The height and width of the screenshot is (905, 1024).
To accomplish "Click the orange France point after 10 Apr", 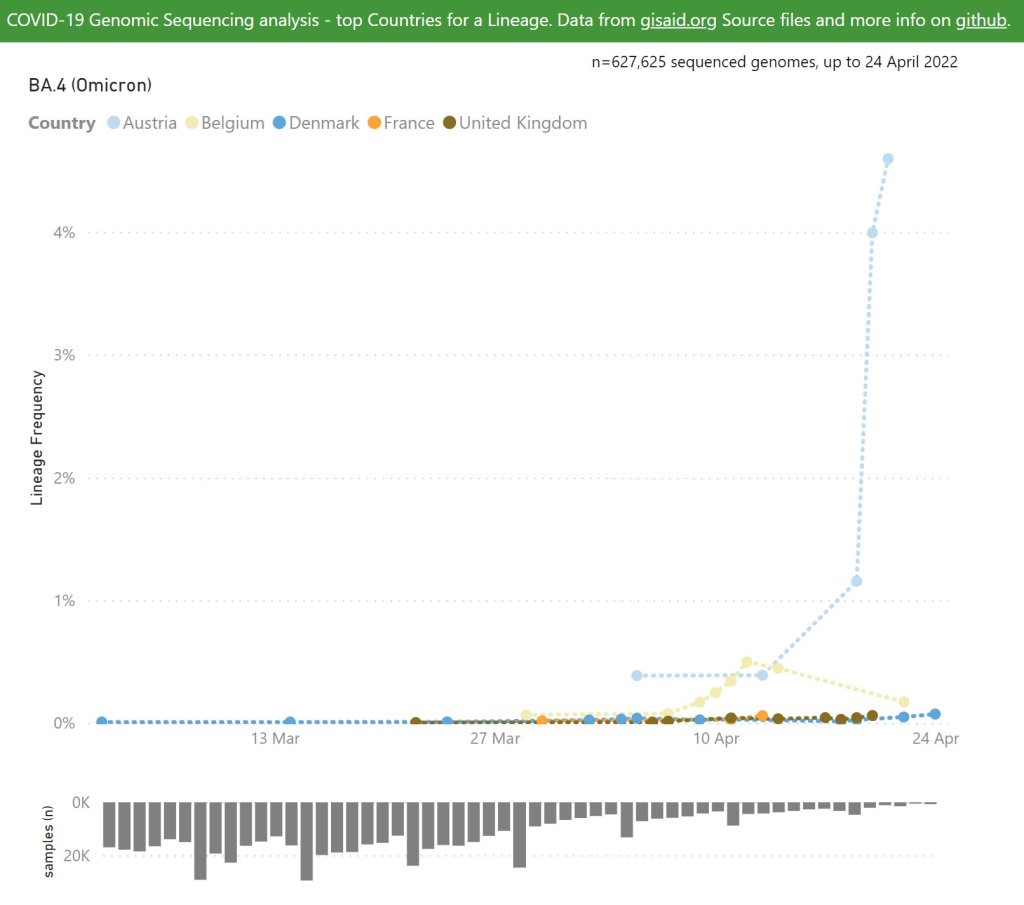I will point(762,716).
